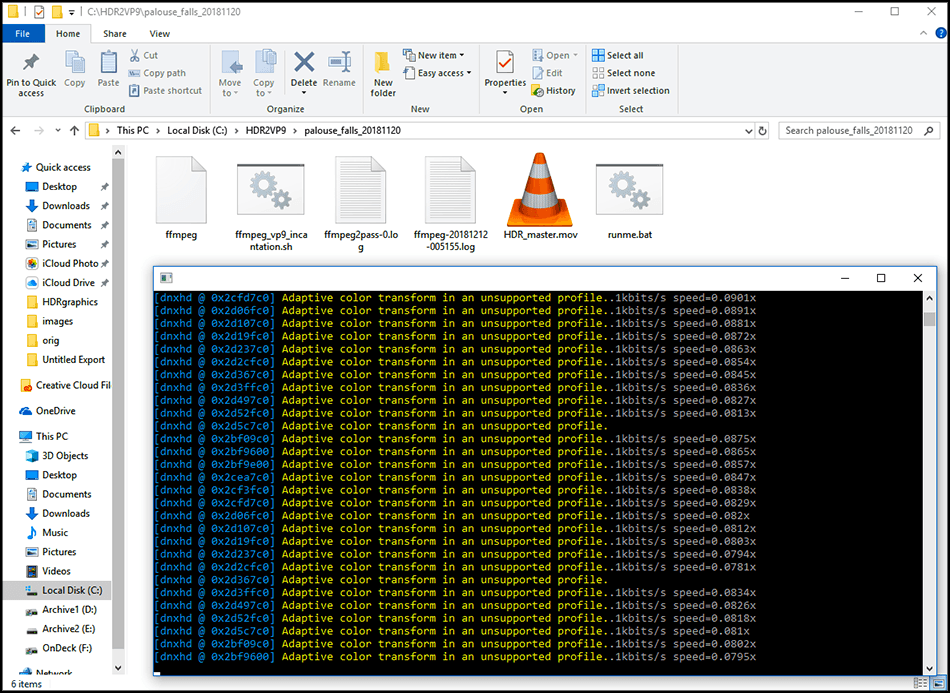Click Copy path in Clipboard group
This screenshot has width=950, height=693.
click(158, 73)
